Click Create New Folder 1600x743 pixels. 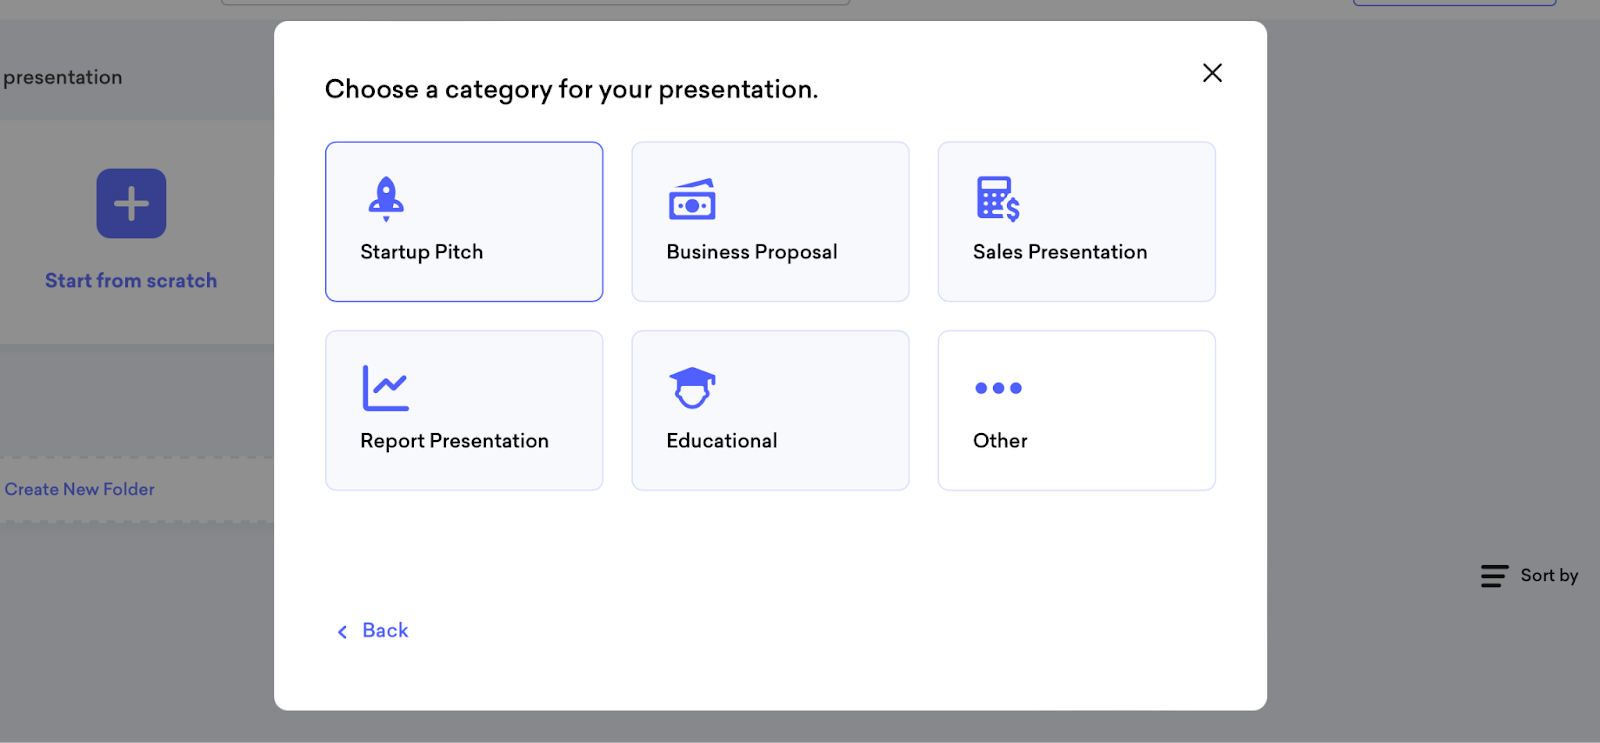[80, 489]
